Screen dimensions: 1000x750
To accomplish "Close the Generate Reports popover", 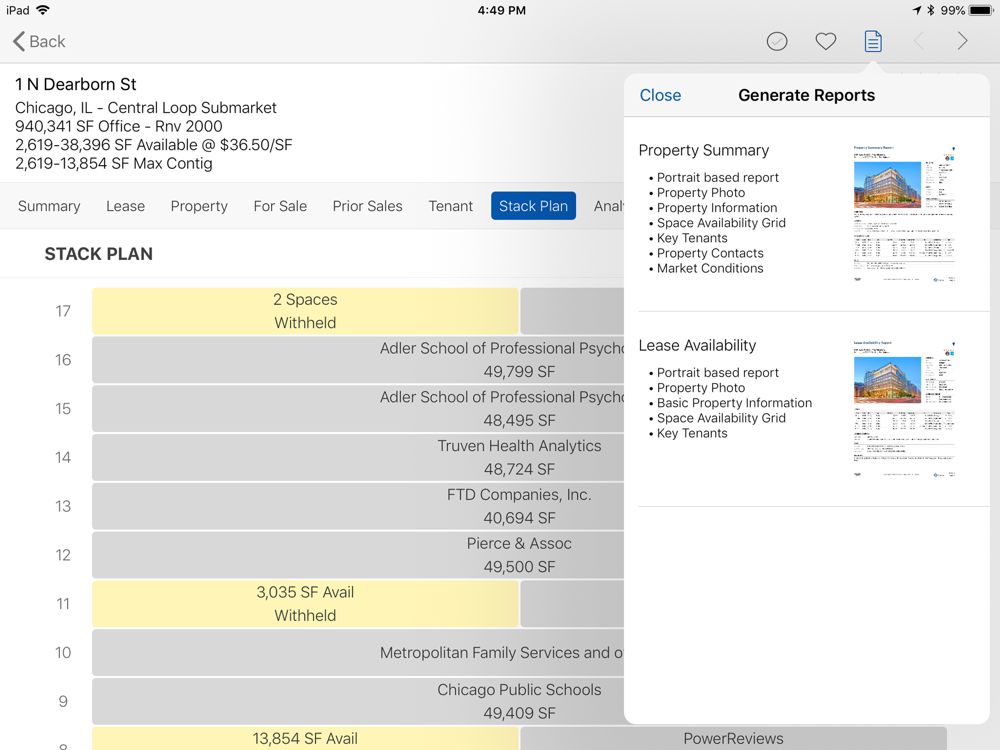I will tap(660, 95).
